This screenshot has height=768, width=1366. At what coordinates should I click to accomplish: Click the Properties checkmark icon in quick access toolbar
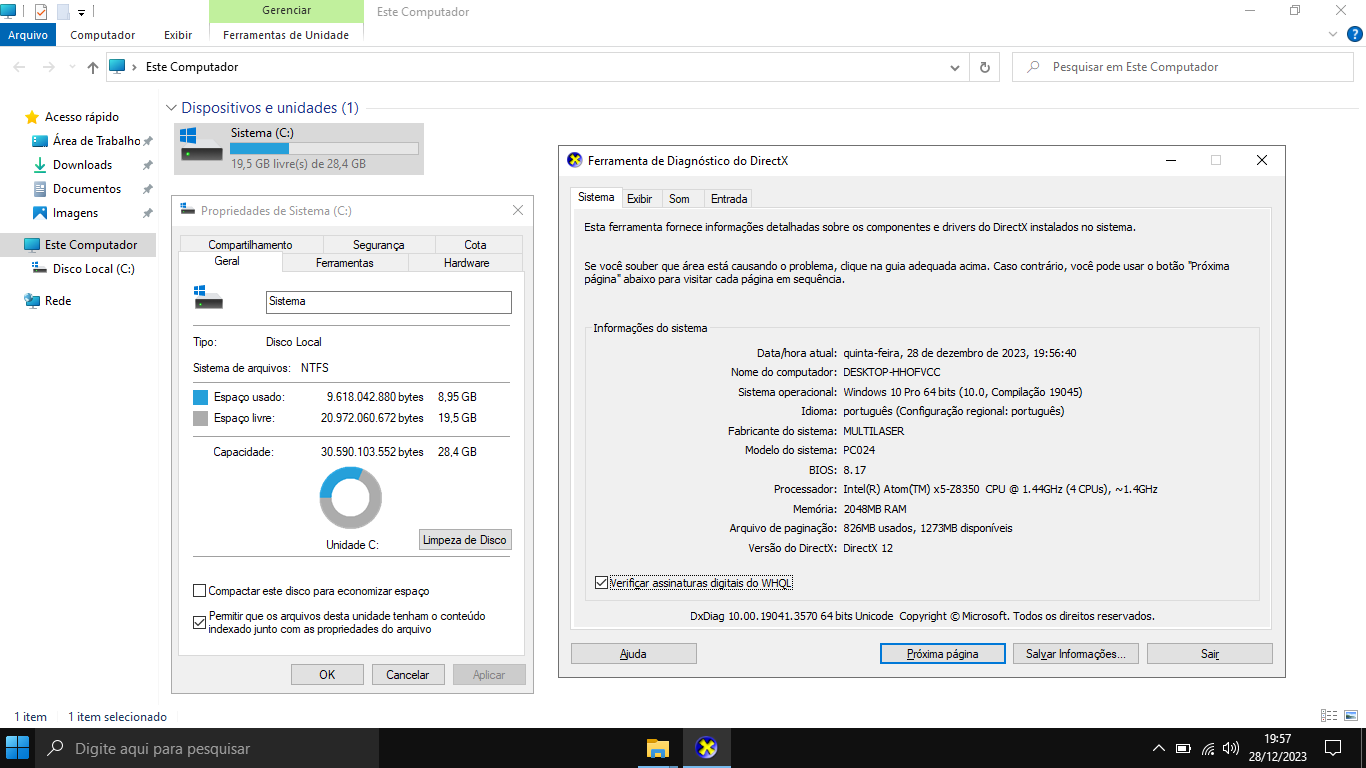(41, 12)
